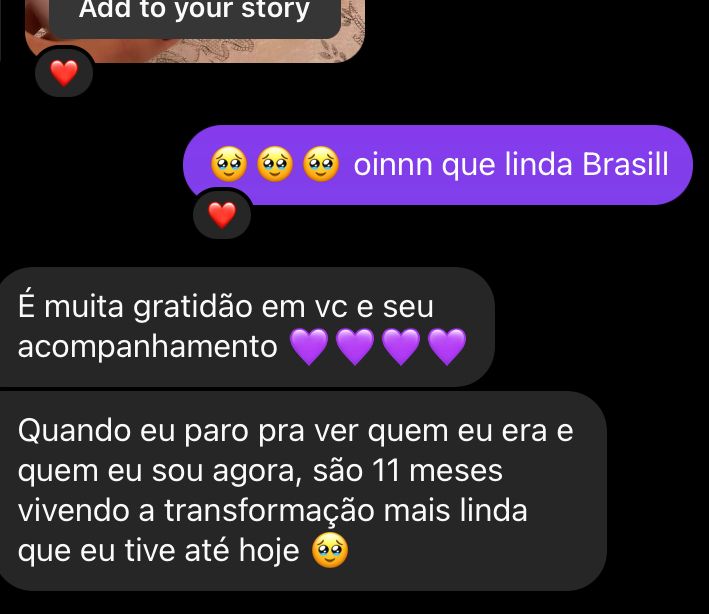Screen dimensions: 709x614
Task: Select the purple 'oinnn que linda Brasill' bubble
Action: point(438,165)
